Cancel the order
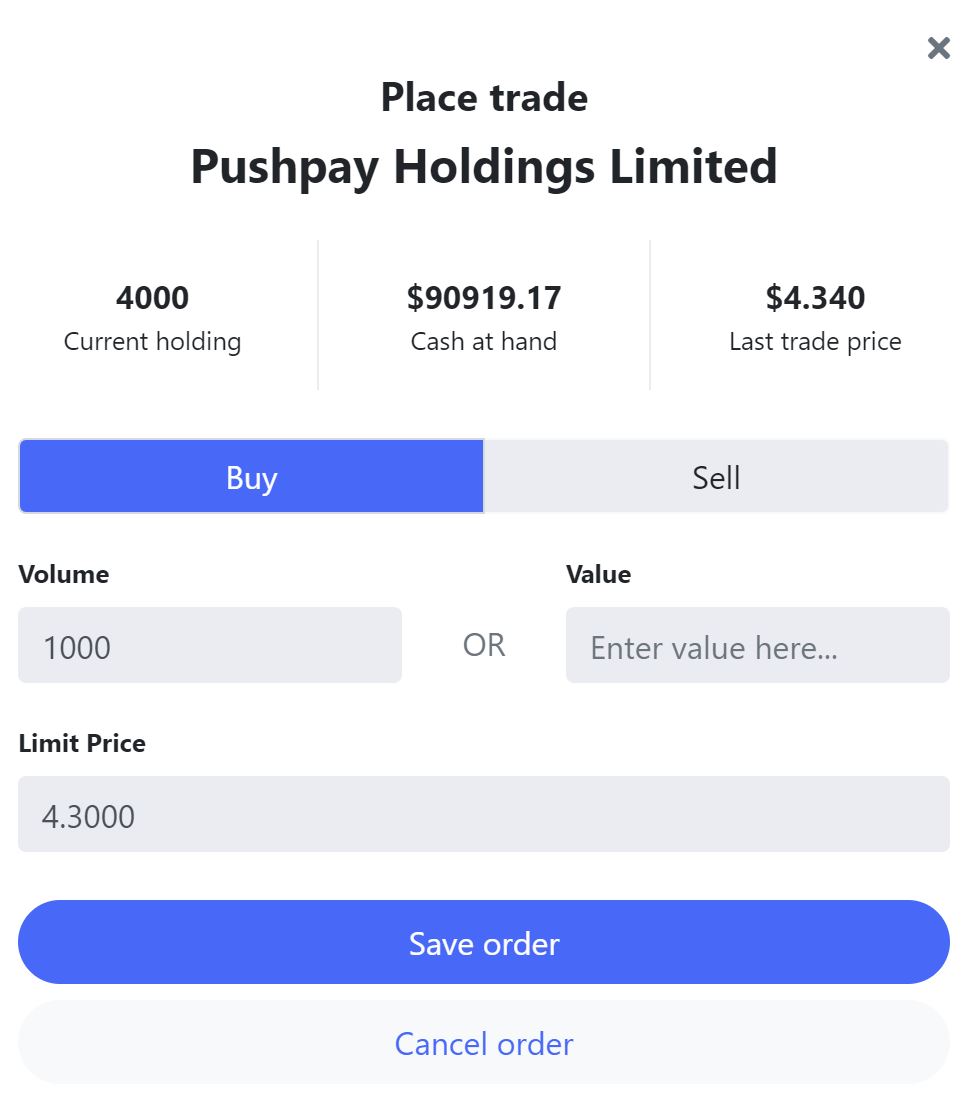The height and width of the screenshot is (1111, 972). pos(484,1044)
